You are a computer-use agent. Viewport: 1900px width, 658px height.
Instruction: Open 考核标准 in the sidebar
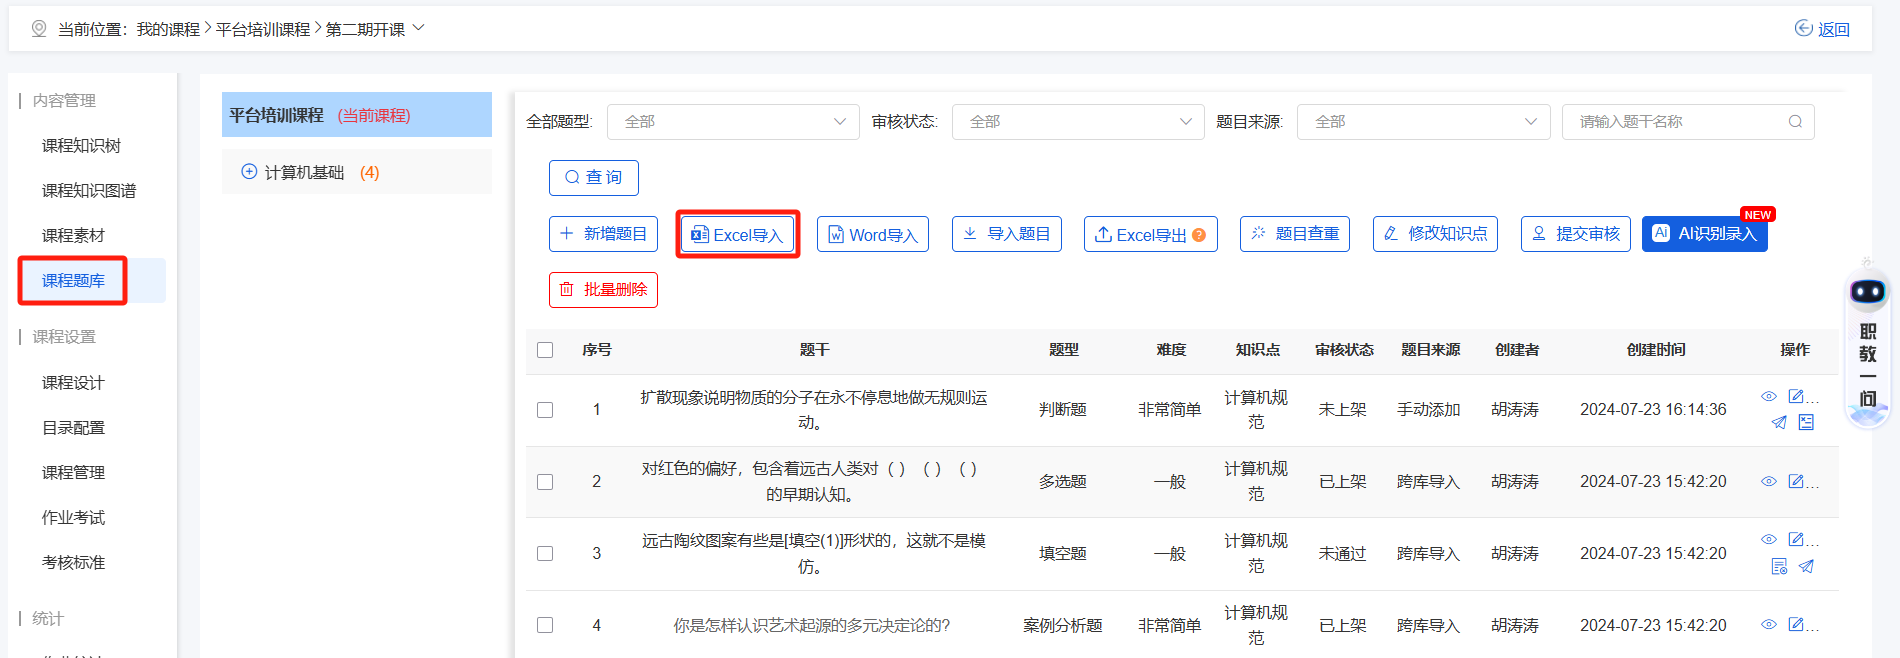click(x=73, y=563)
